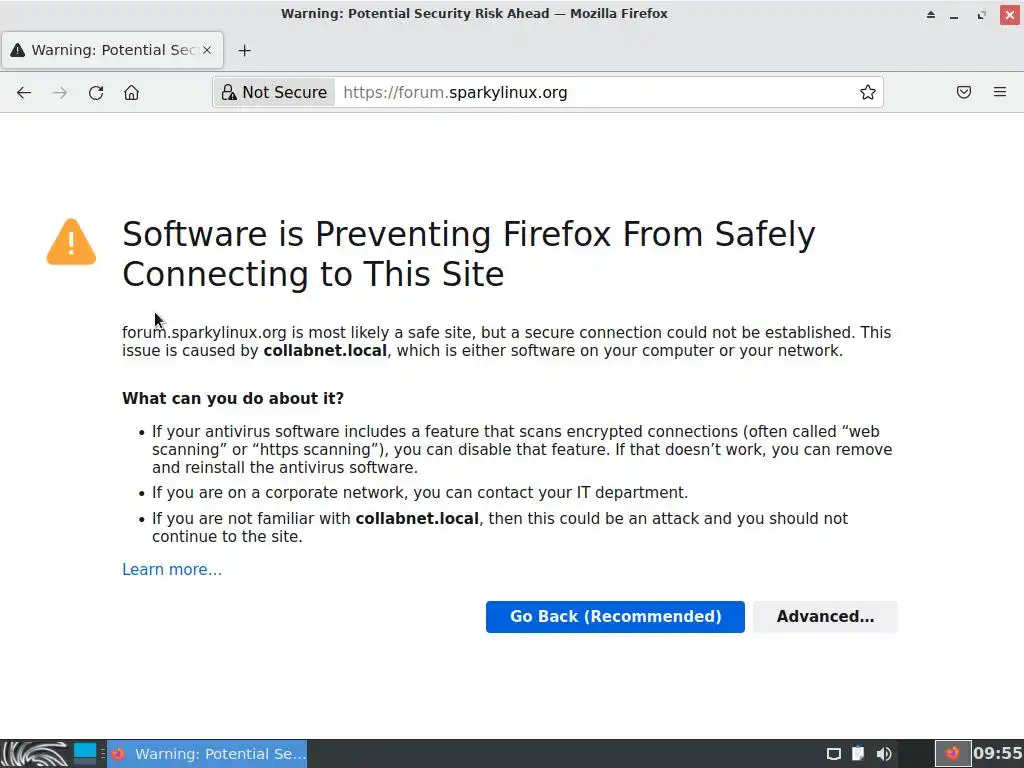The height and width of the screenshot is (768, 1024).
Task: Click the Firefox tray icon near clock
Action: click(953, 754)
